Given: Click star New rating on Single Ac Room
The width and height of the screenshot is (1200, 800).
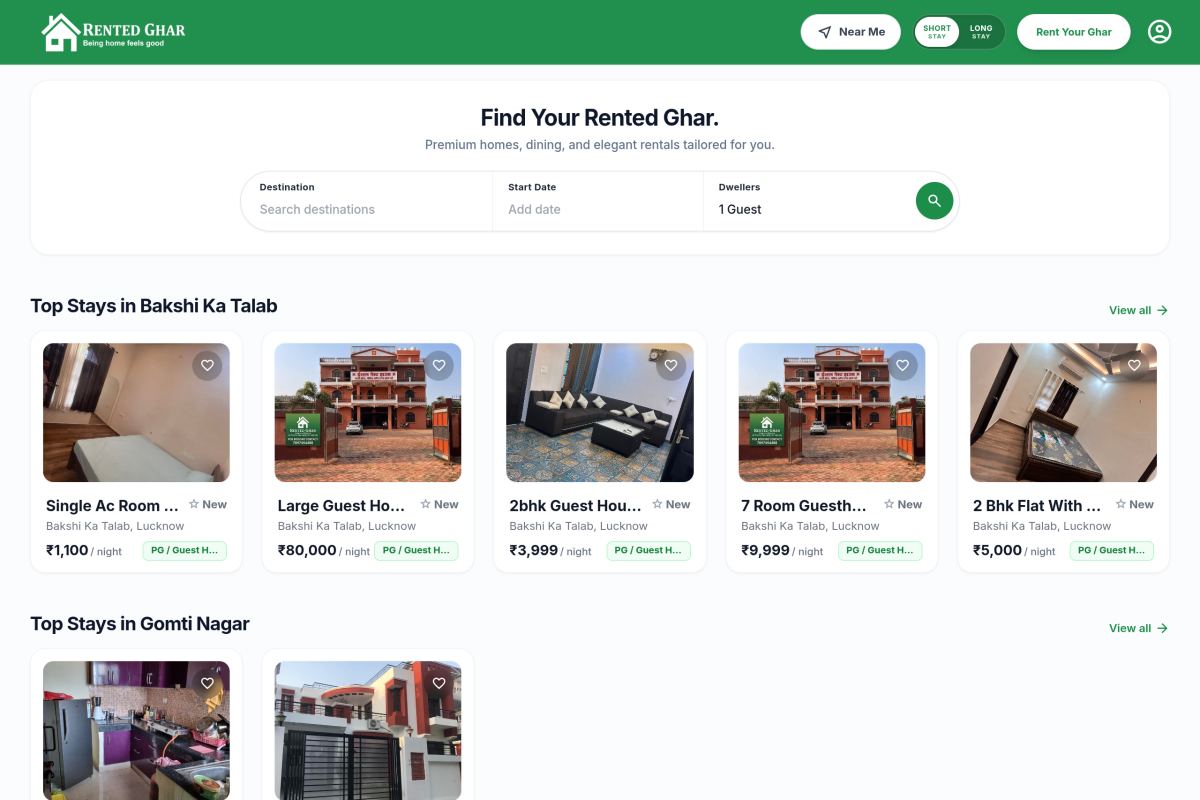Looking at the screenshot, I should pos(208,505).
